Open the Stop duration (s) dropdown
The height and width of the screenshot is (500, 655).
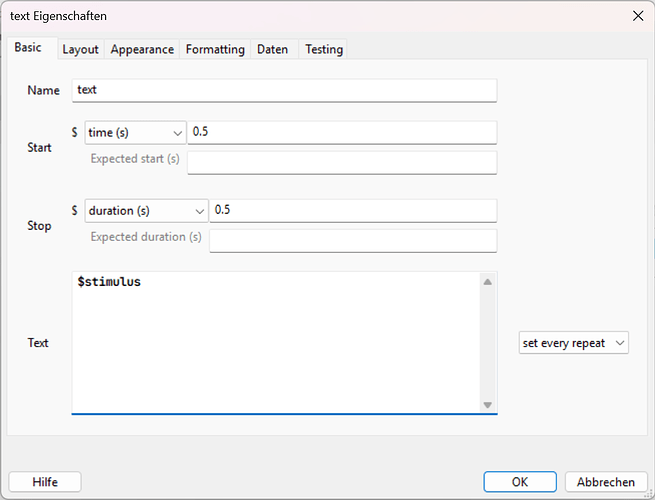click(146, 210)
